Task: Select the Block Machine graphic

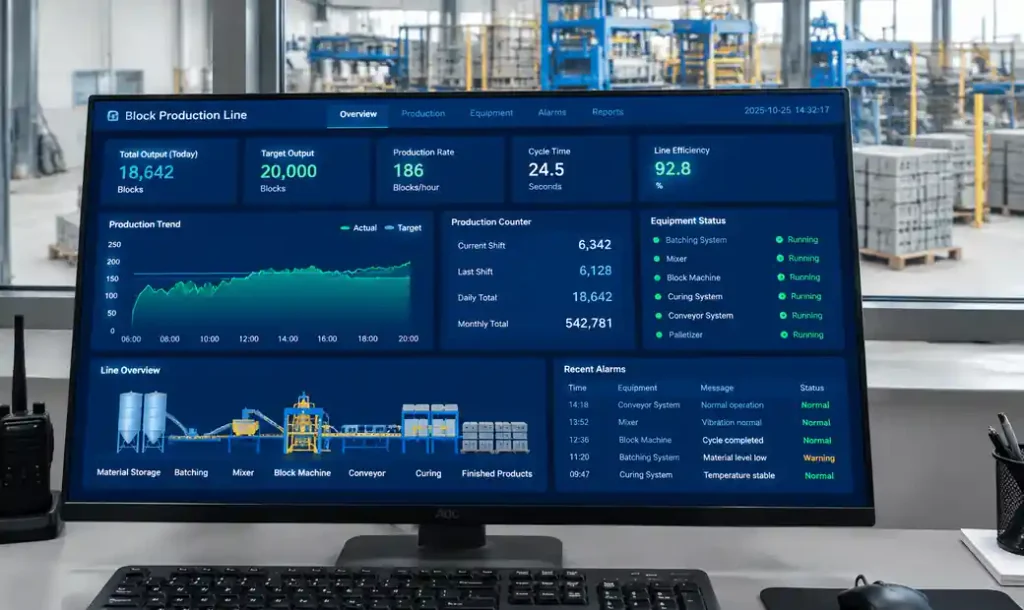Action: click(304, 423)
